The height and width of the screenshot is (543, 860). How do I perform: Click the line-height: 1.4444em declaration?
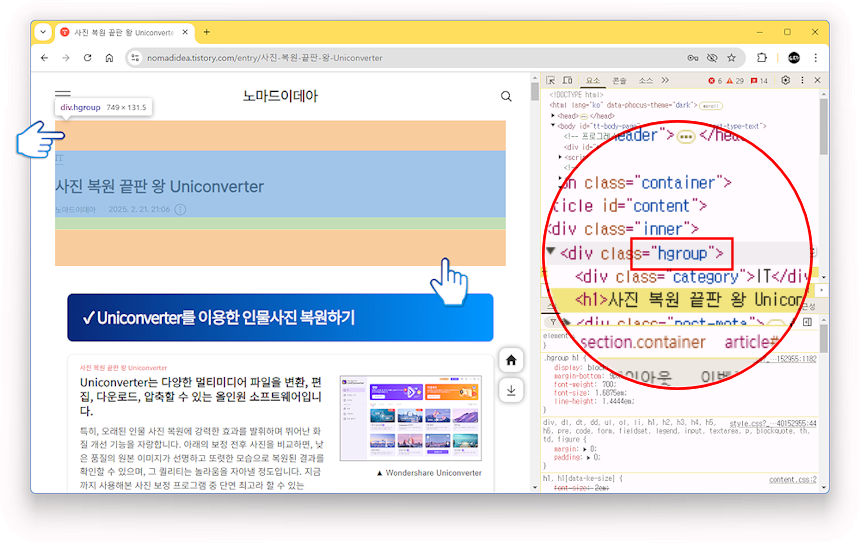click(593, 401)
